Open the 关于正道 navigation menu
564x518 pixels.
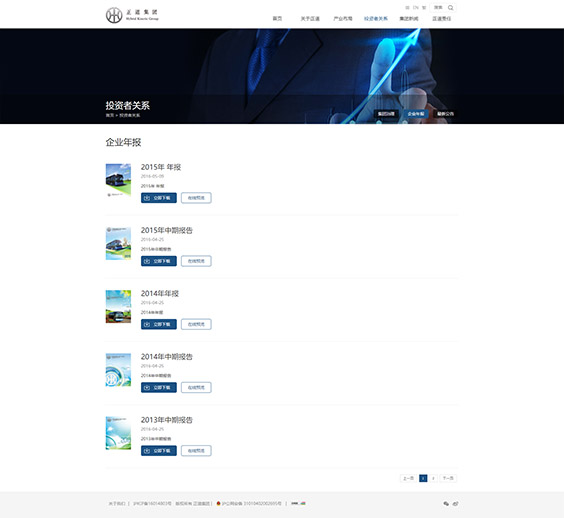tap(310, 19)
